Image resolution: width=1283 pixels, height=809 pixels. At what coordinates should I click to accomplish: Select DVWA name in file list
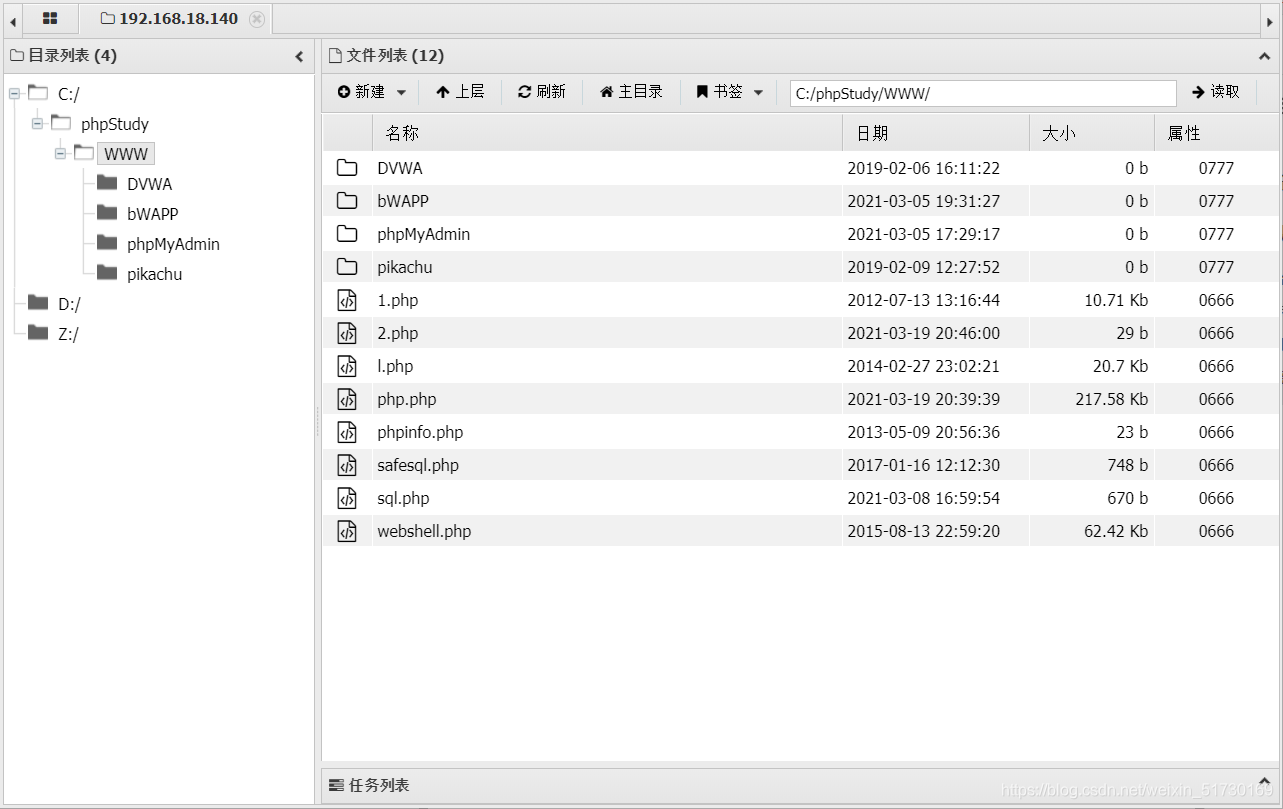[x=400, y=168]
